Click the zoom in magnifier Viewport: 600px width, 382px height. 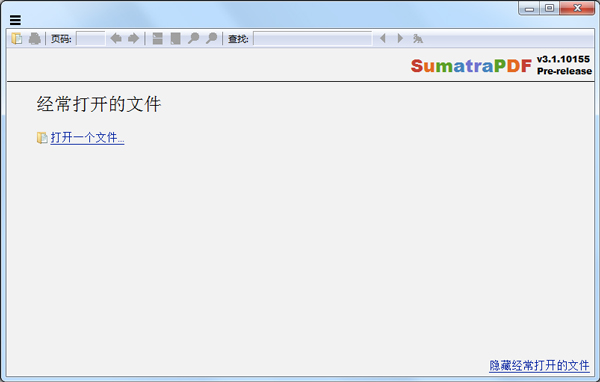211,38
